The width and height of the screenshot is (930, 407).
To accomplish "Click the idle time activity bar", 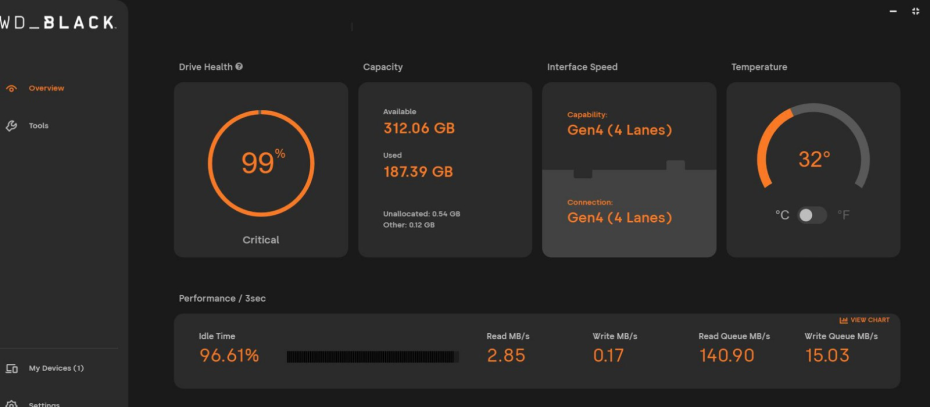I will pos(372,357).
